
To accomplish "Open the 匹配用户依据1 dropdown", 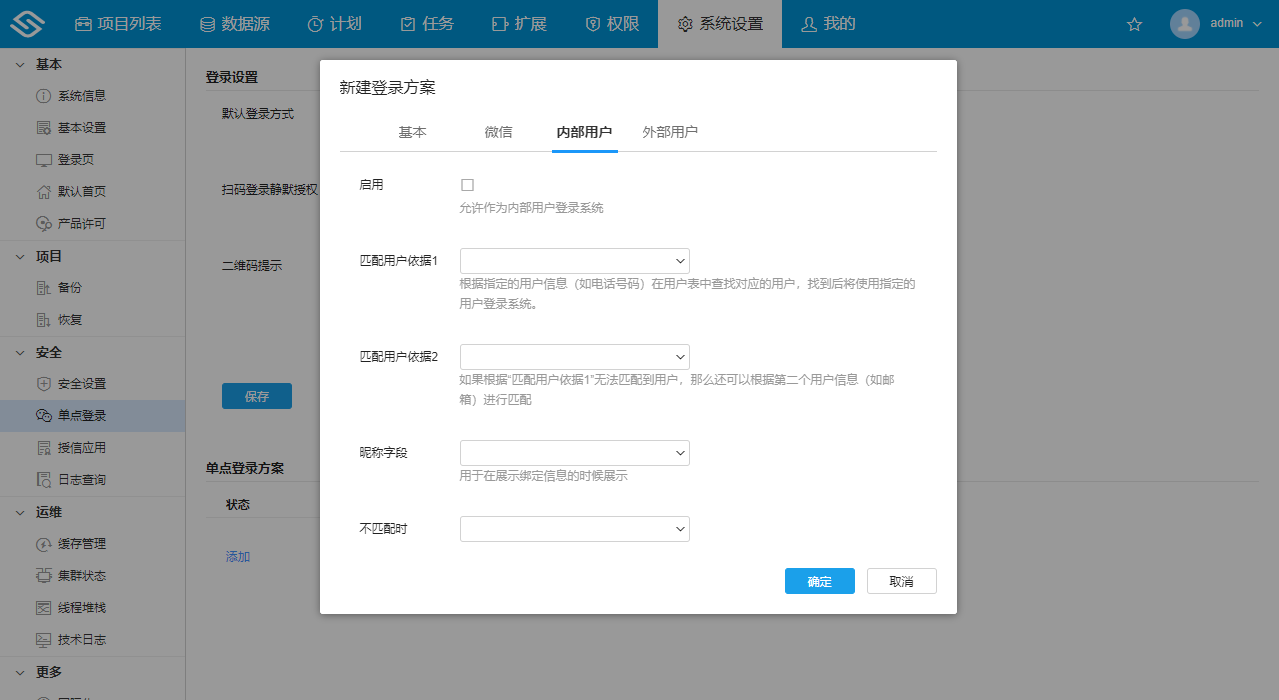I will [573, 260].
